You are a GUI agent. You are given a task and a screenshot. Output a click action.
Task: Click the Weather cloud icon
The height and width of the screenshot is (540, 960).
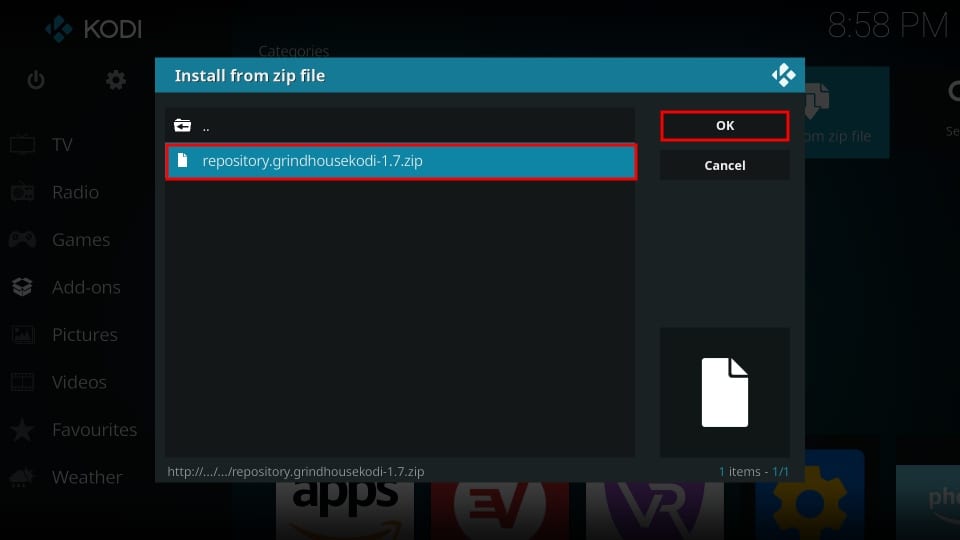(22, 477)
